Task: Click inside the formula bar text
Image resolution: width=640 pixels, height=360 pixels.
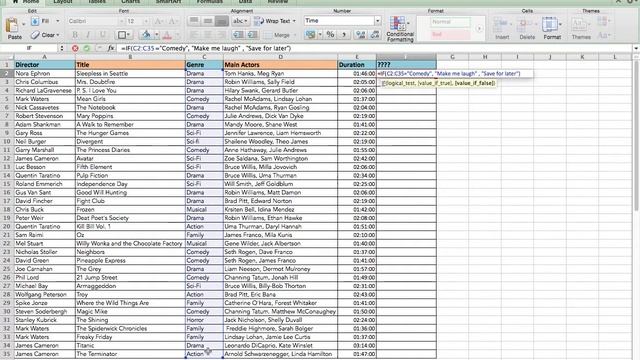Action: coord(206,48)
